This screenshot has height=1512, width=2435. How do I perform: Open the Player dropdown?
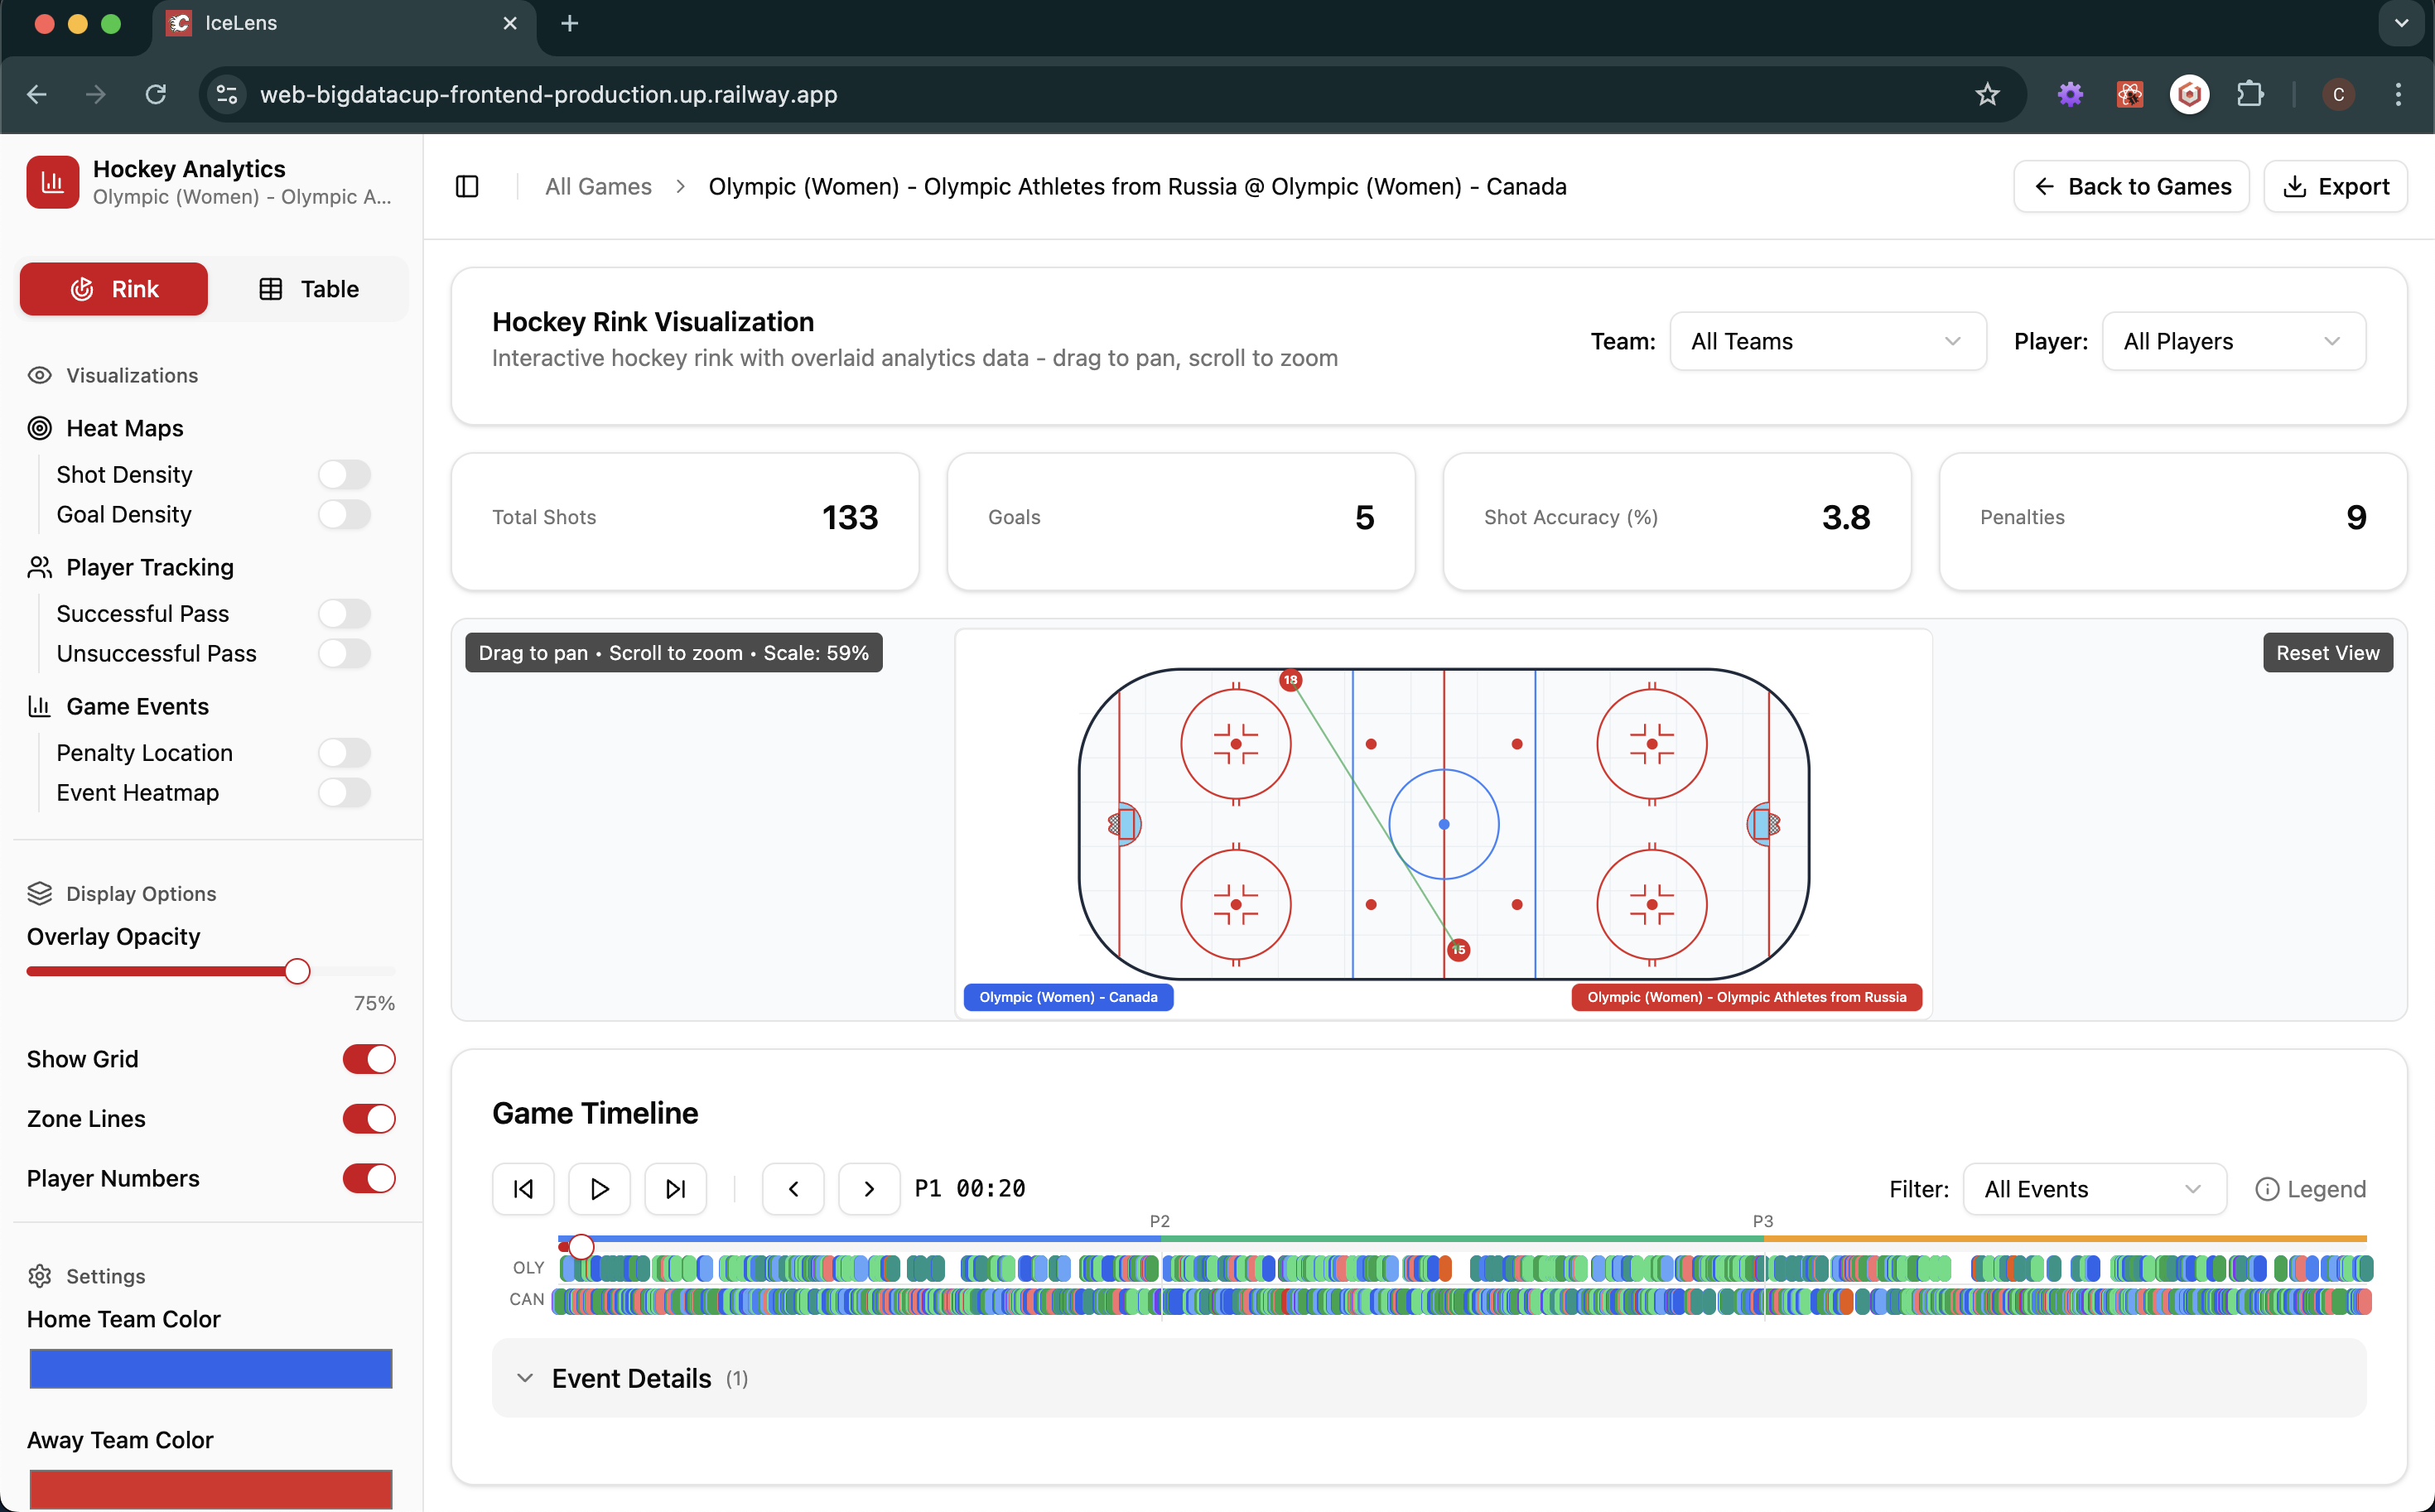2233,341
